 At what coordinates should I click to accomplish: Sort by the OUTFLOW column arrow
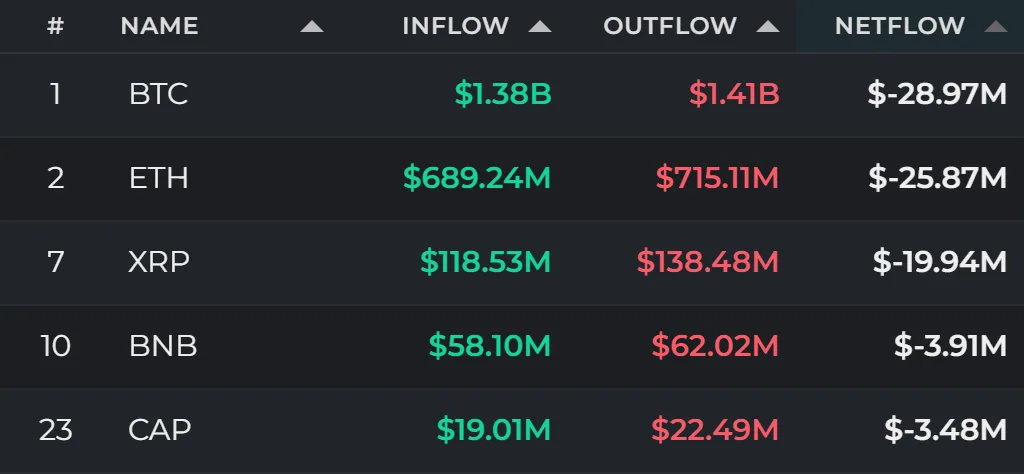click(768, 26)
